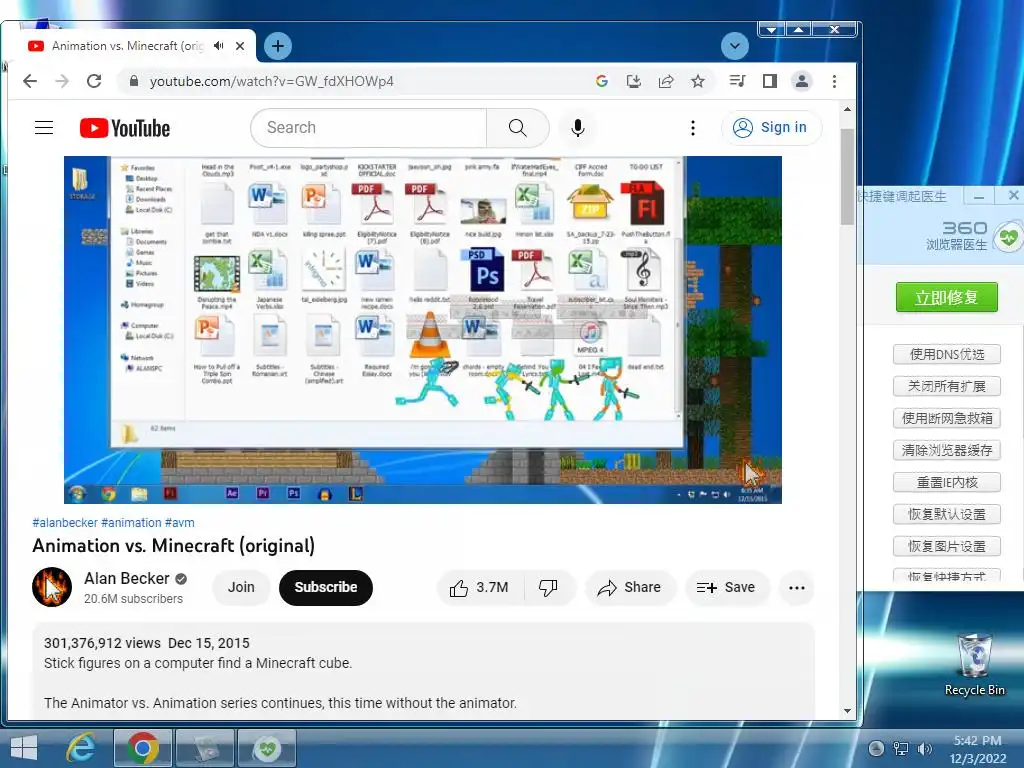Click the YouTube search magnifier button
The image size is (1024, 768).
point(517,128)
